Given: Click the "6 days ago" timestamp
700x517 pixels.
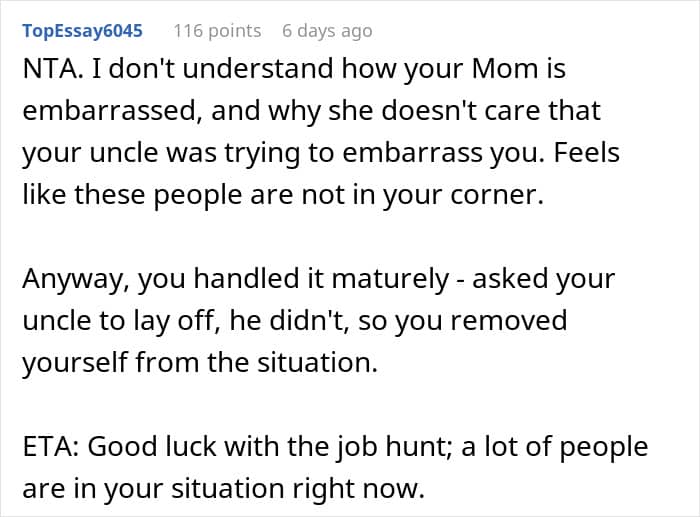Looking at the screenshot, I should (x=326, y=30).
